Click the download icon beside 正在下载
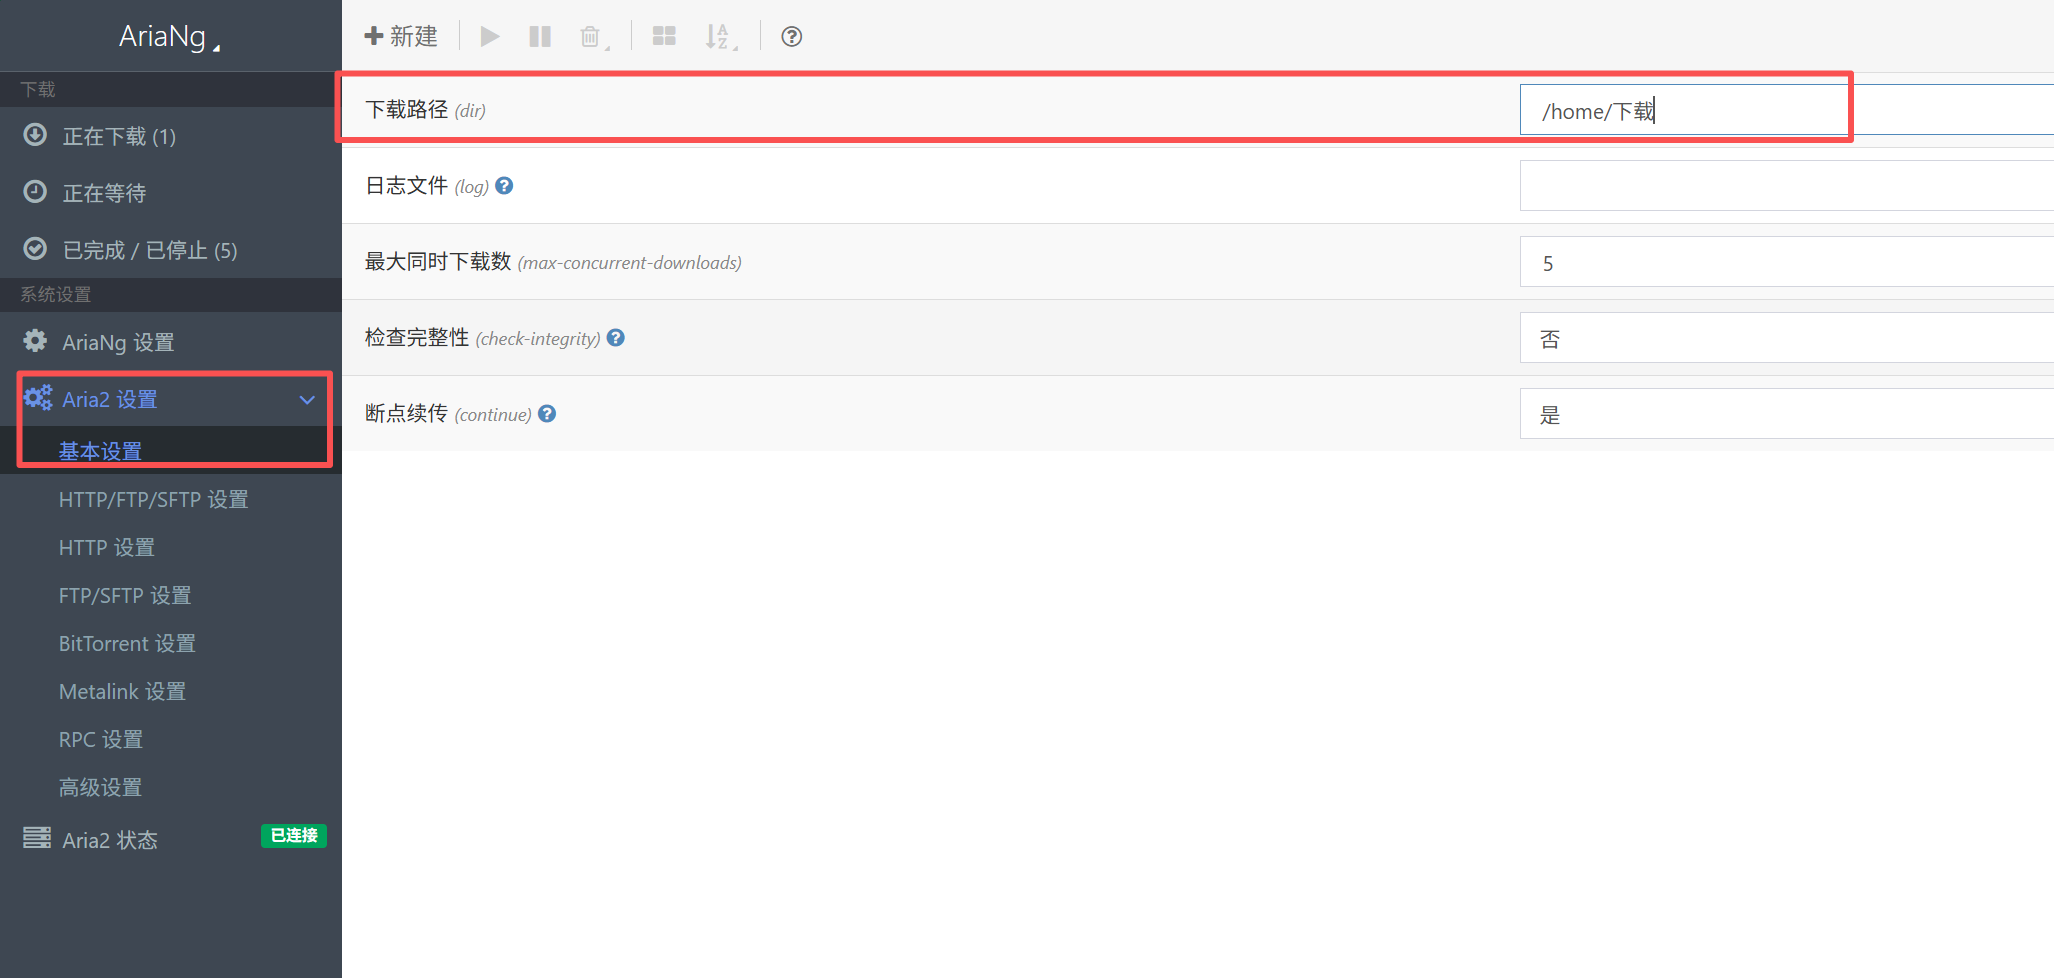 coord(35,134)
